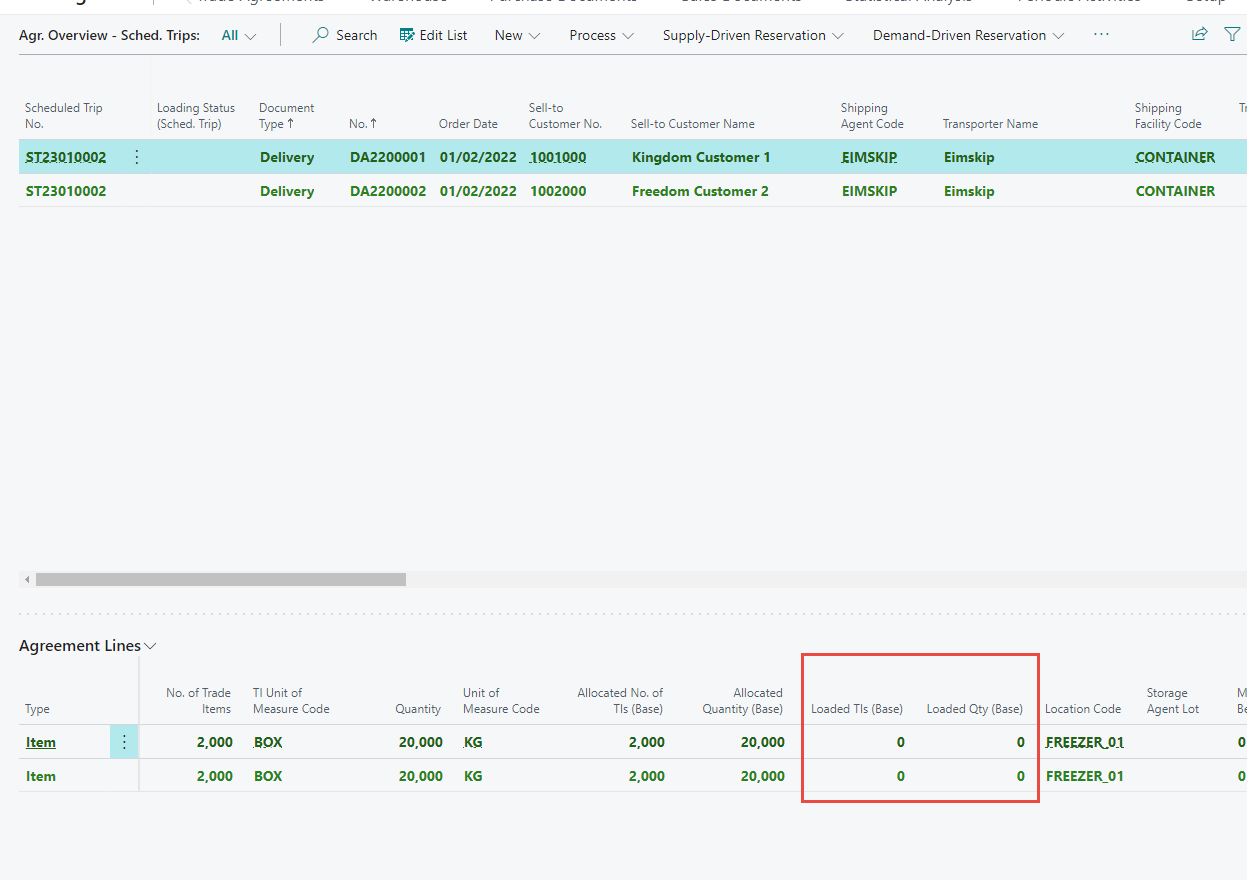Open the filter pane icon
1247x880 pixels.
coord(1232,35)
